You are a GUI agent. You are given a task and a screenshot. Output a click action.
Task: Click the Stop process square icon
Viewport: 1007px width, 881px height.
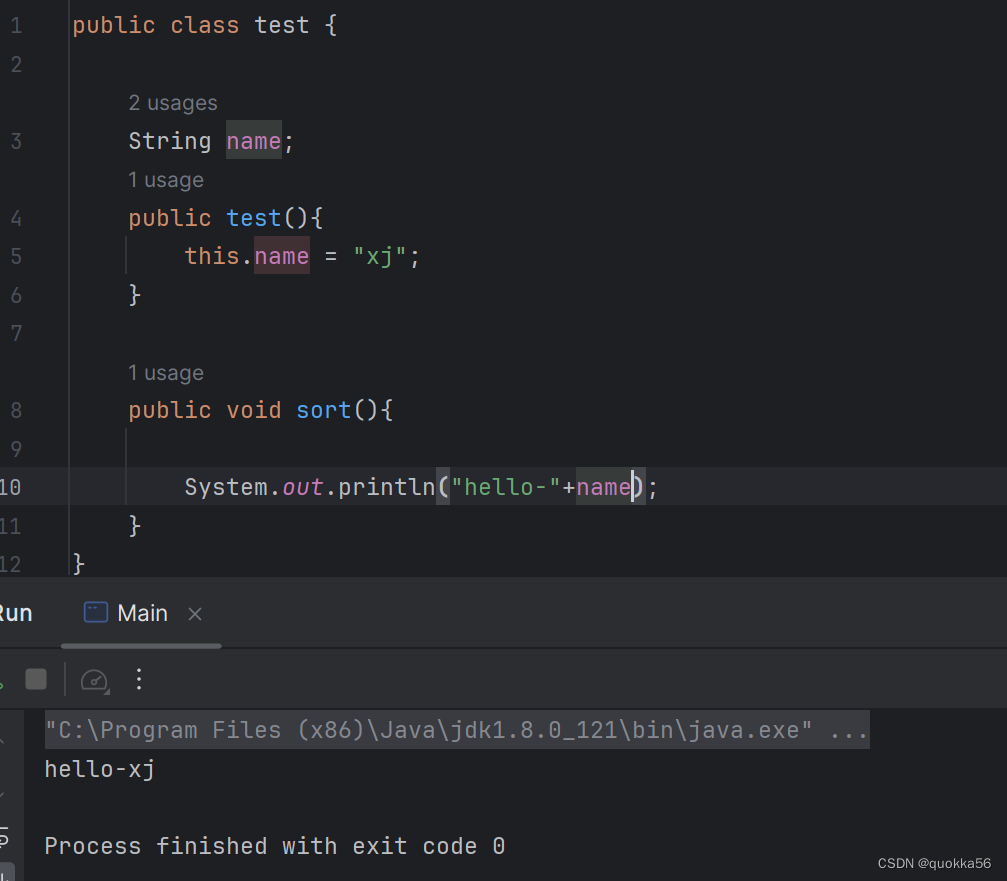pos(36,679)
